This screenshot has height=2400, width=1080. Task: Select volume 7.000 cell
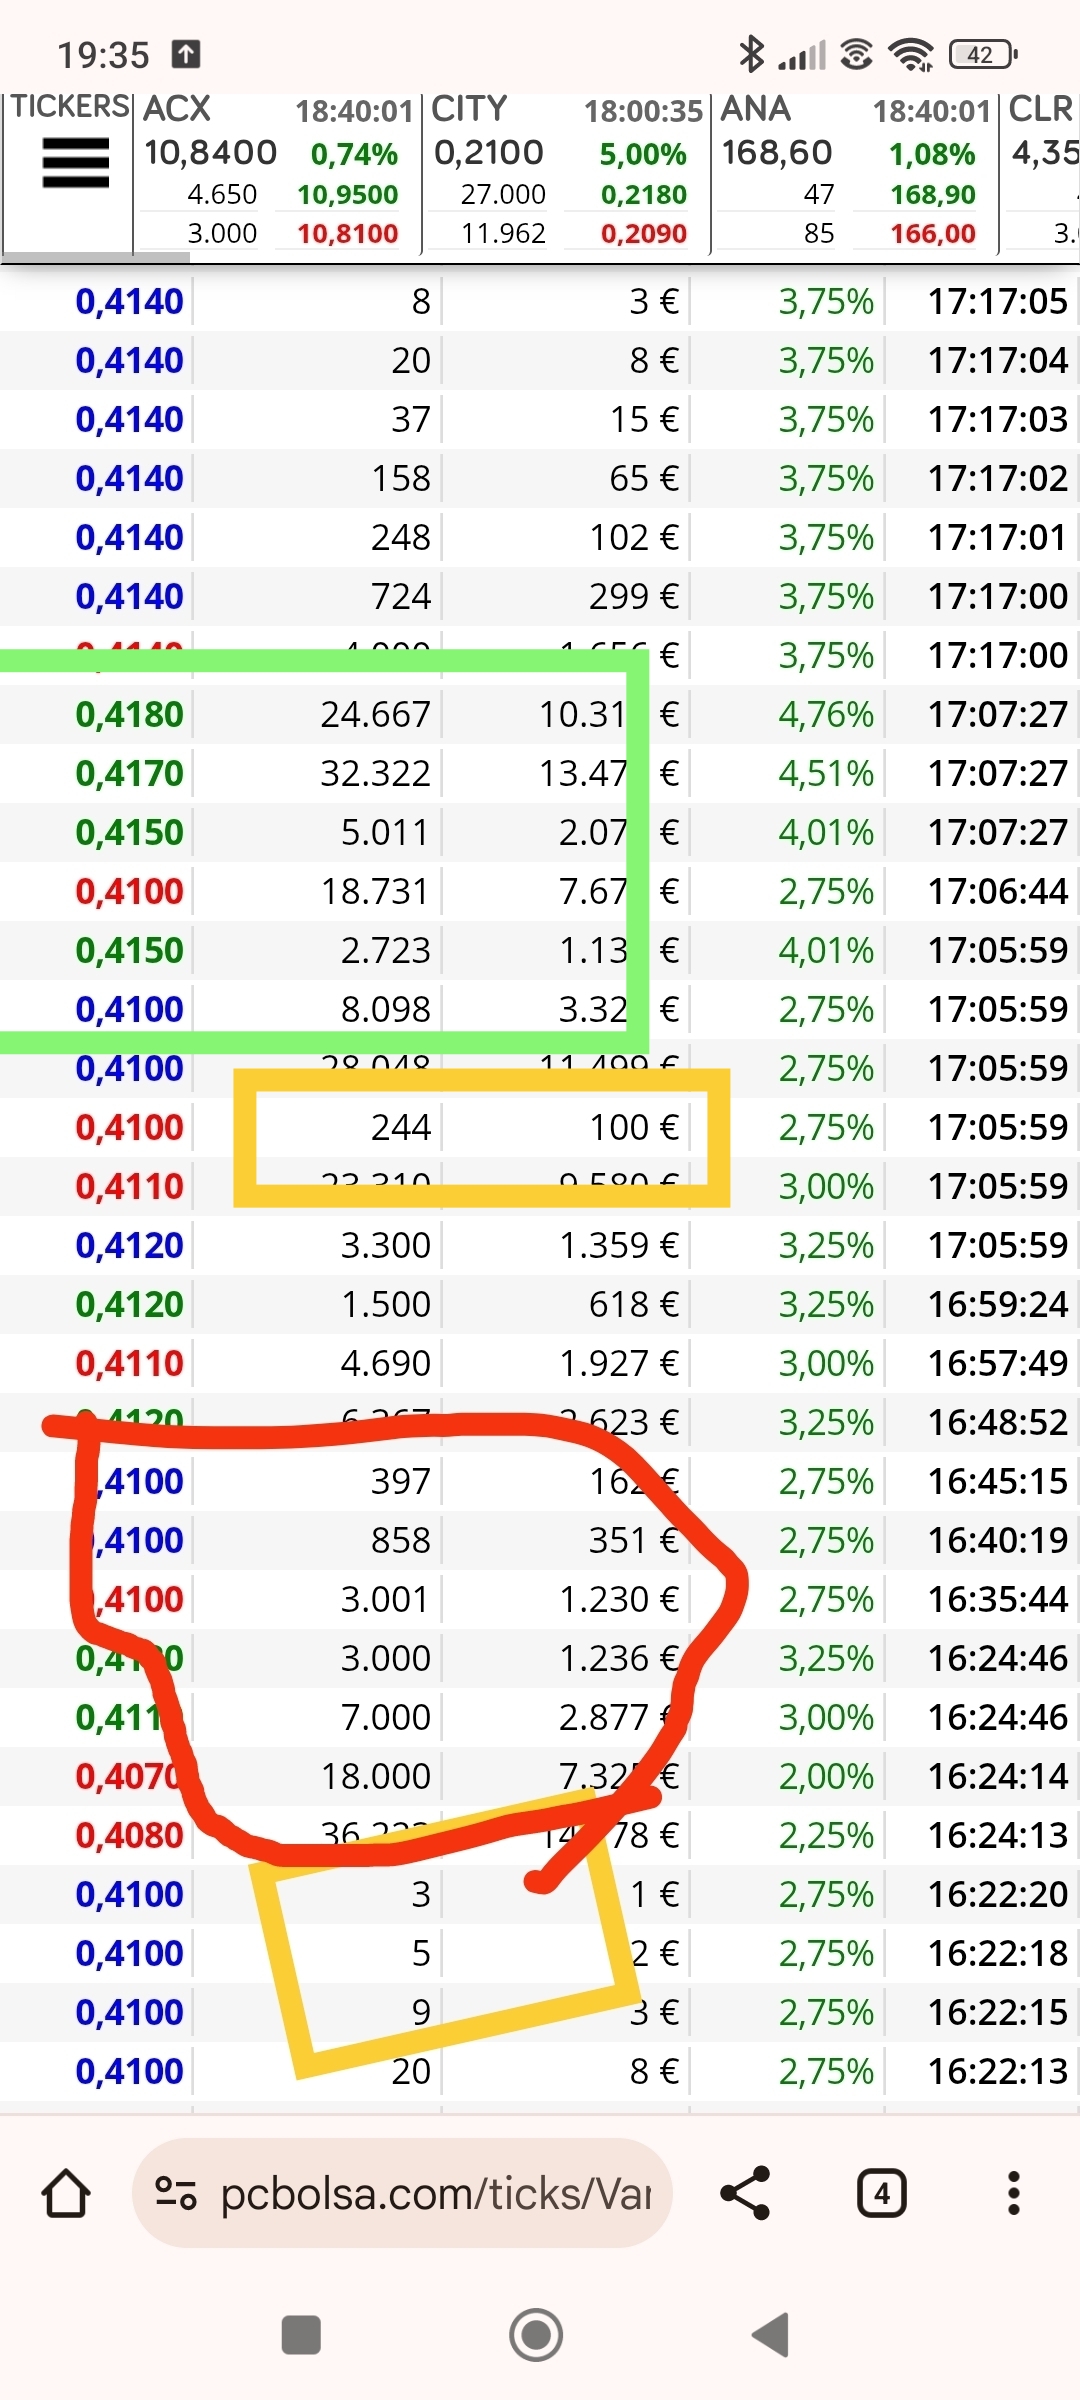(x=385, y=1717)
